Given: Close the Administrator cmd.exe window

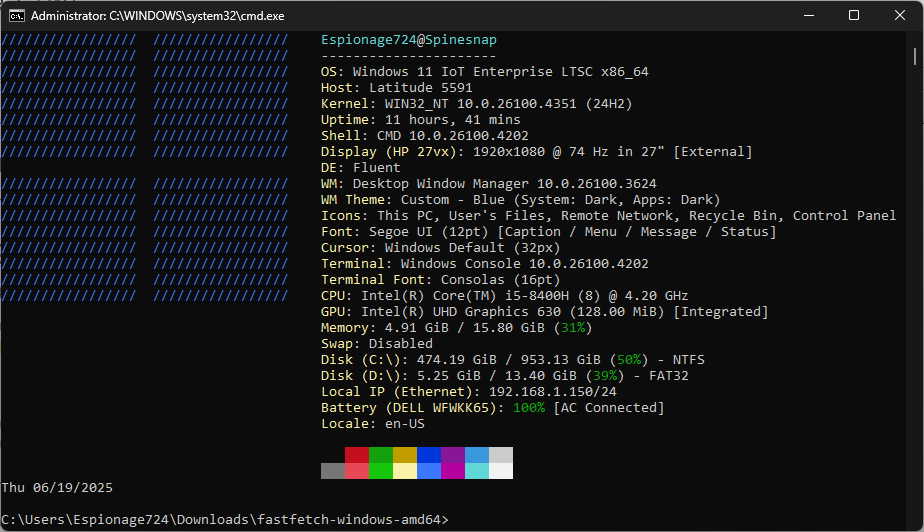Looking at the screenshot, I should (x=900, y=16).
